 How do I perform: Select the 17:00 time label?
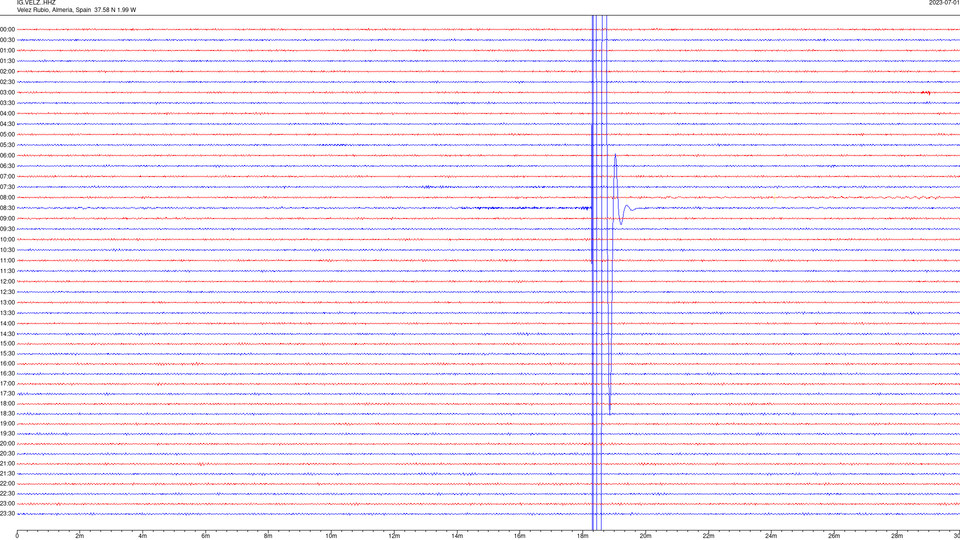(7, 383)
